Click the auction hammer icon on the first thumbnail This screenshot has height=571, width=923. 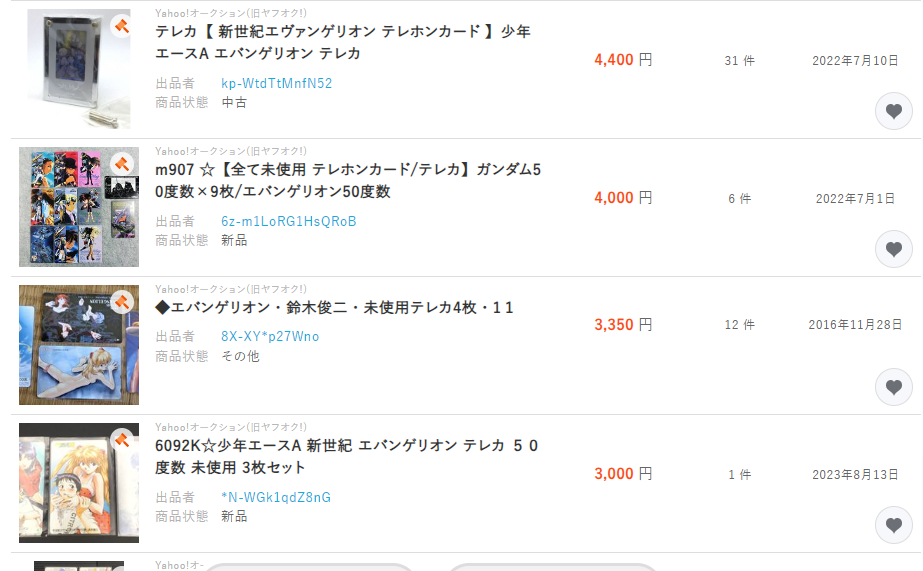122,26
